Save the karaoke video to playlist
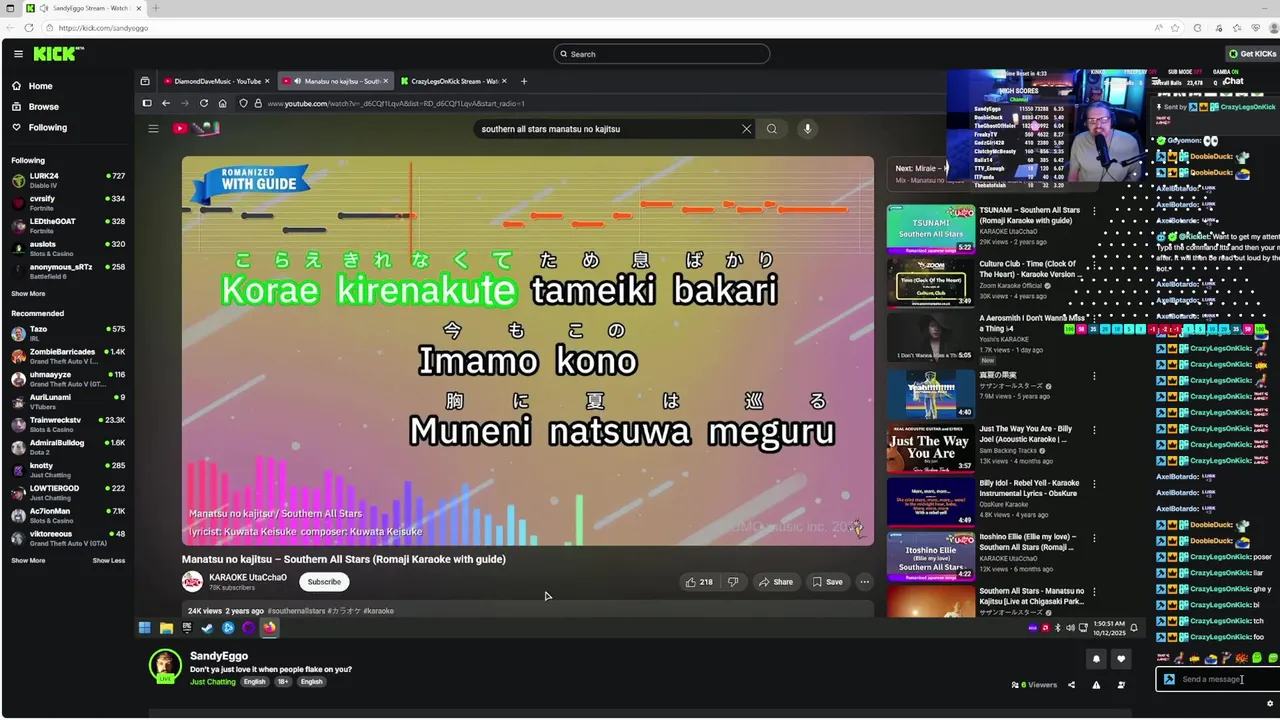Image resolution: width=1280 pixels, height=720 pixels. (827, 582)
